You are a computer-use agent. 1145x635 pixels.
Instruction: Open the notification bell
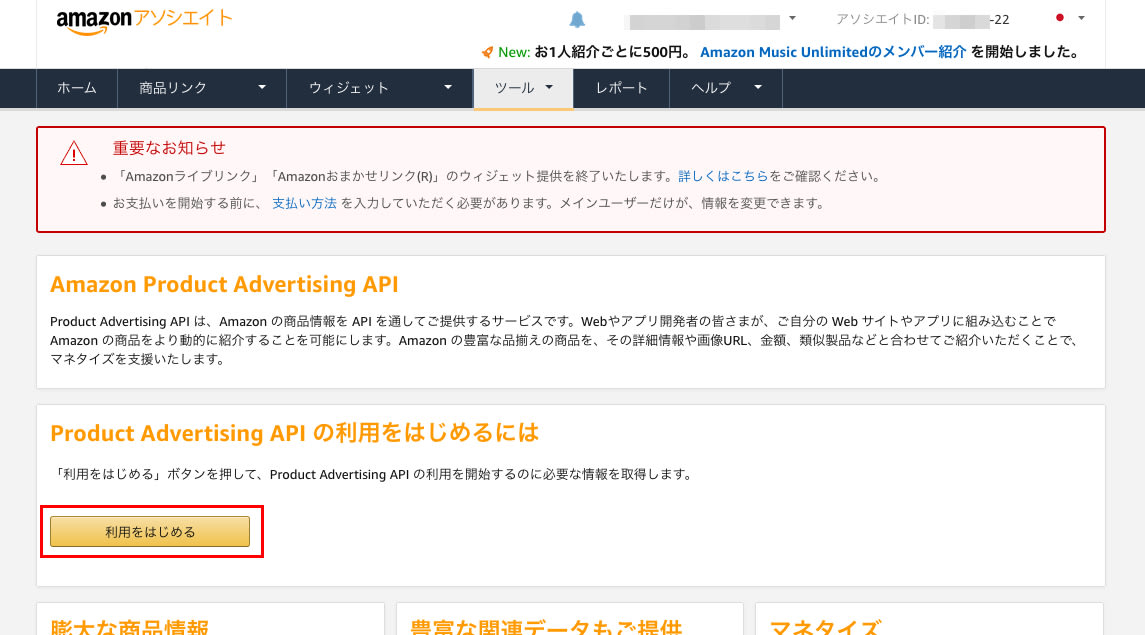[x=577, y=20]
